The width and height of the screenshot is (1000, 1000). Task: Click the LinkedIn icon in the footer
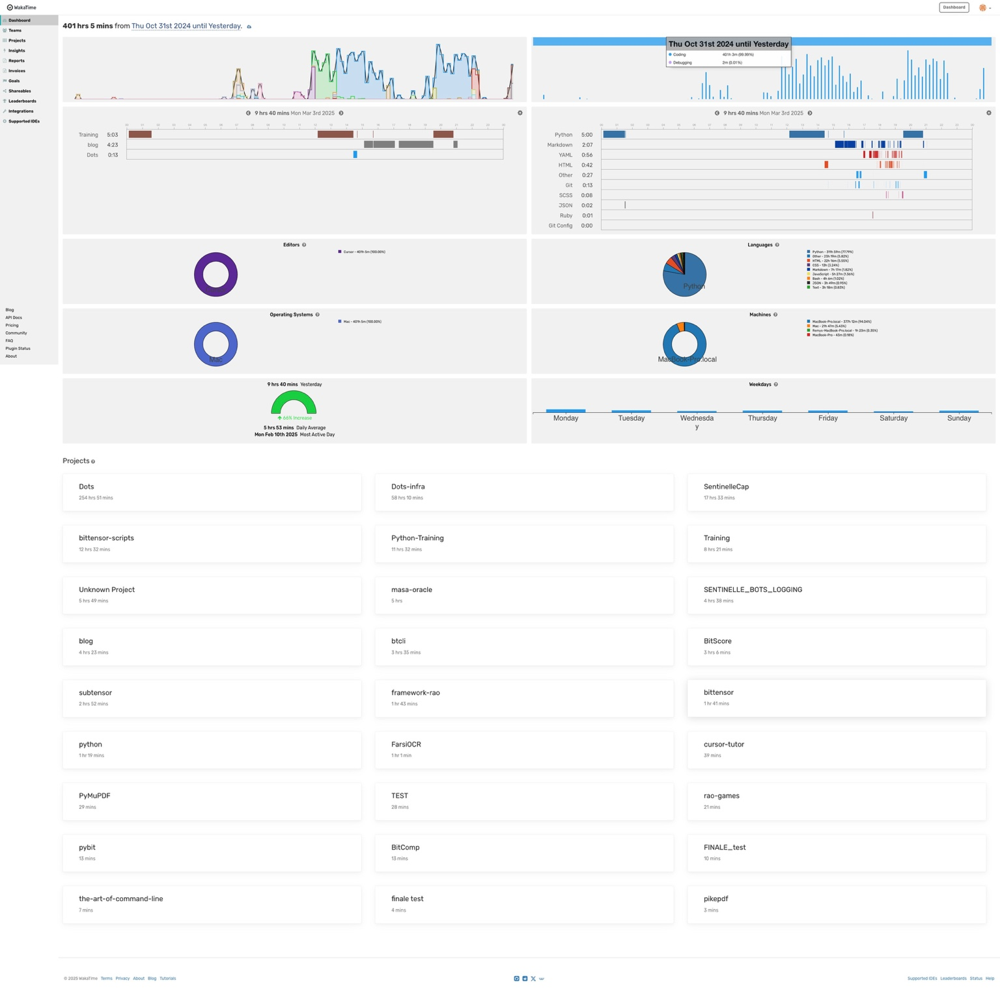(525, 979)
